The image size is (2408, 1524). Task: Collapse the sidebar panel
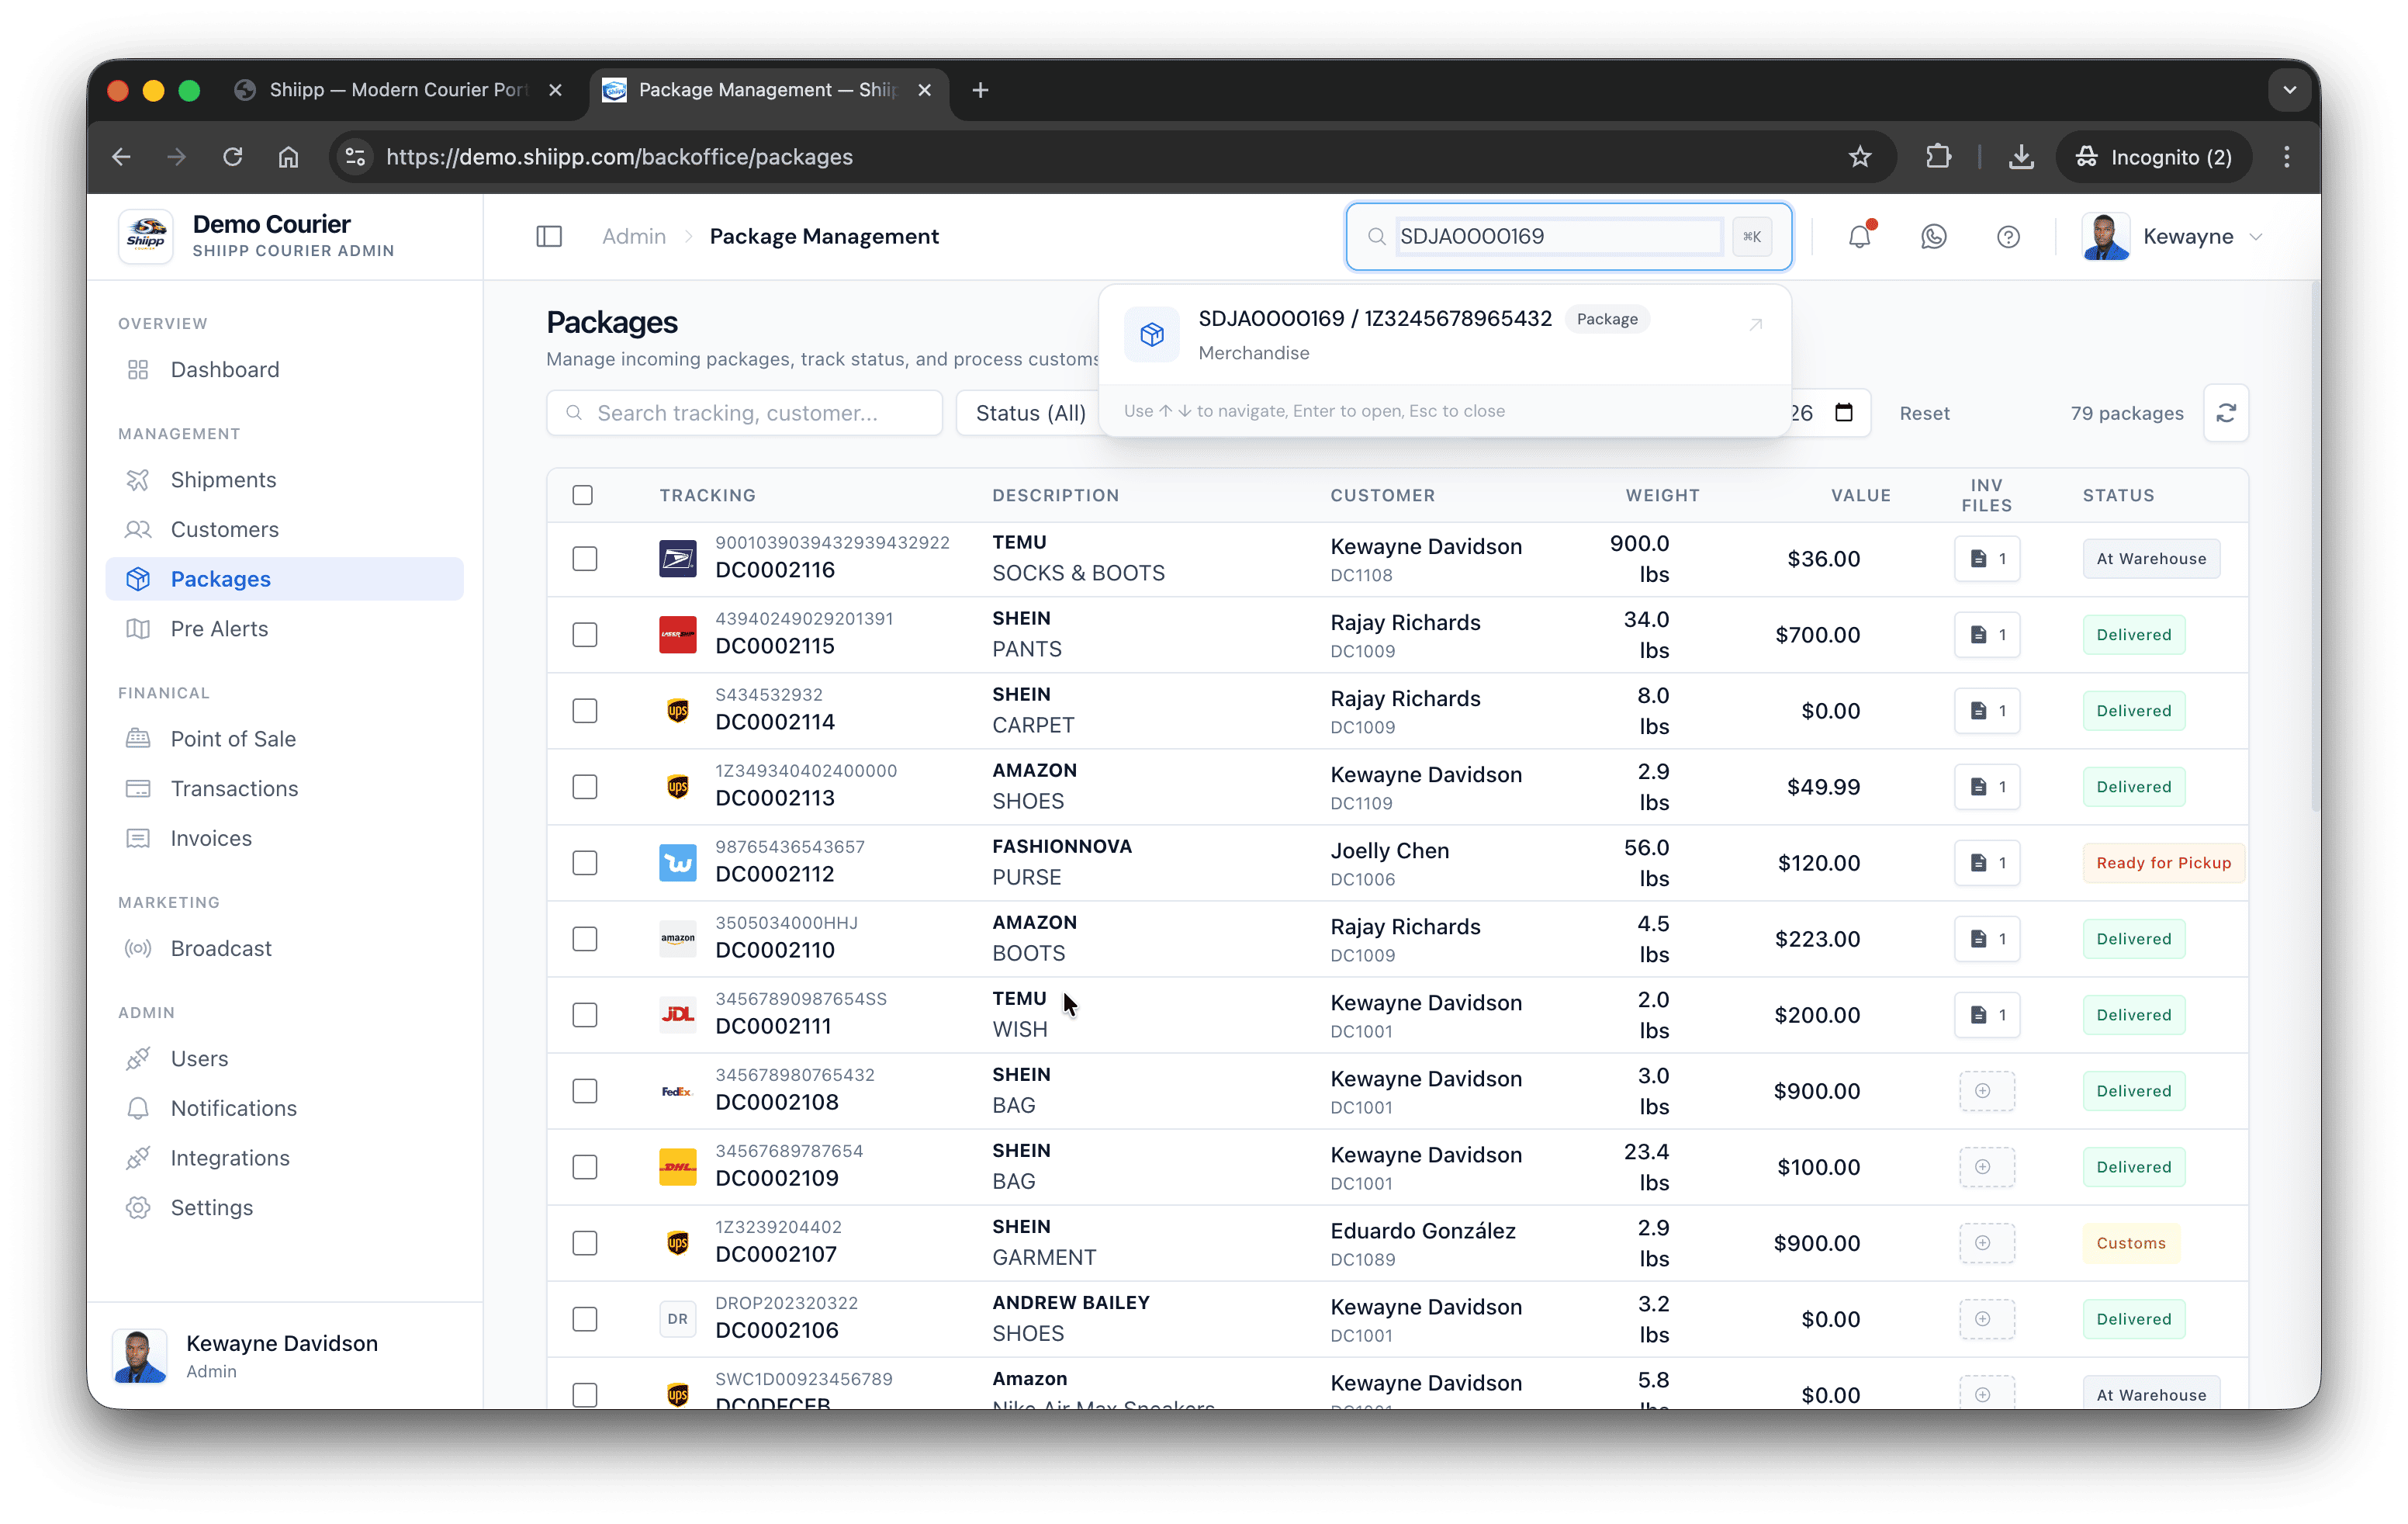(x=549, y=236)
